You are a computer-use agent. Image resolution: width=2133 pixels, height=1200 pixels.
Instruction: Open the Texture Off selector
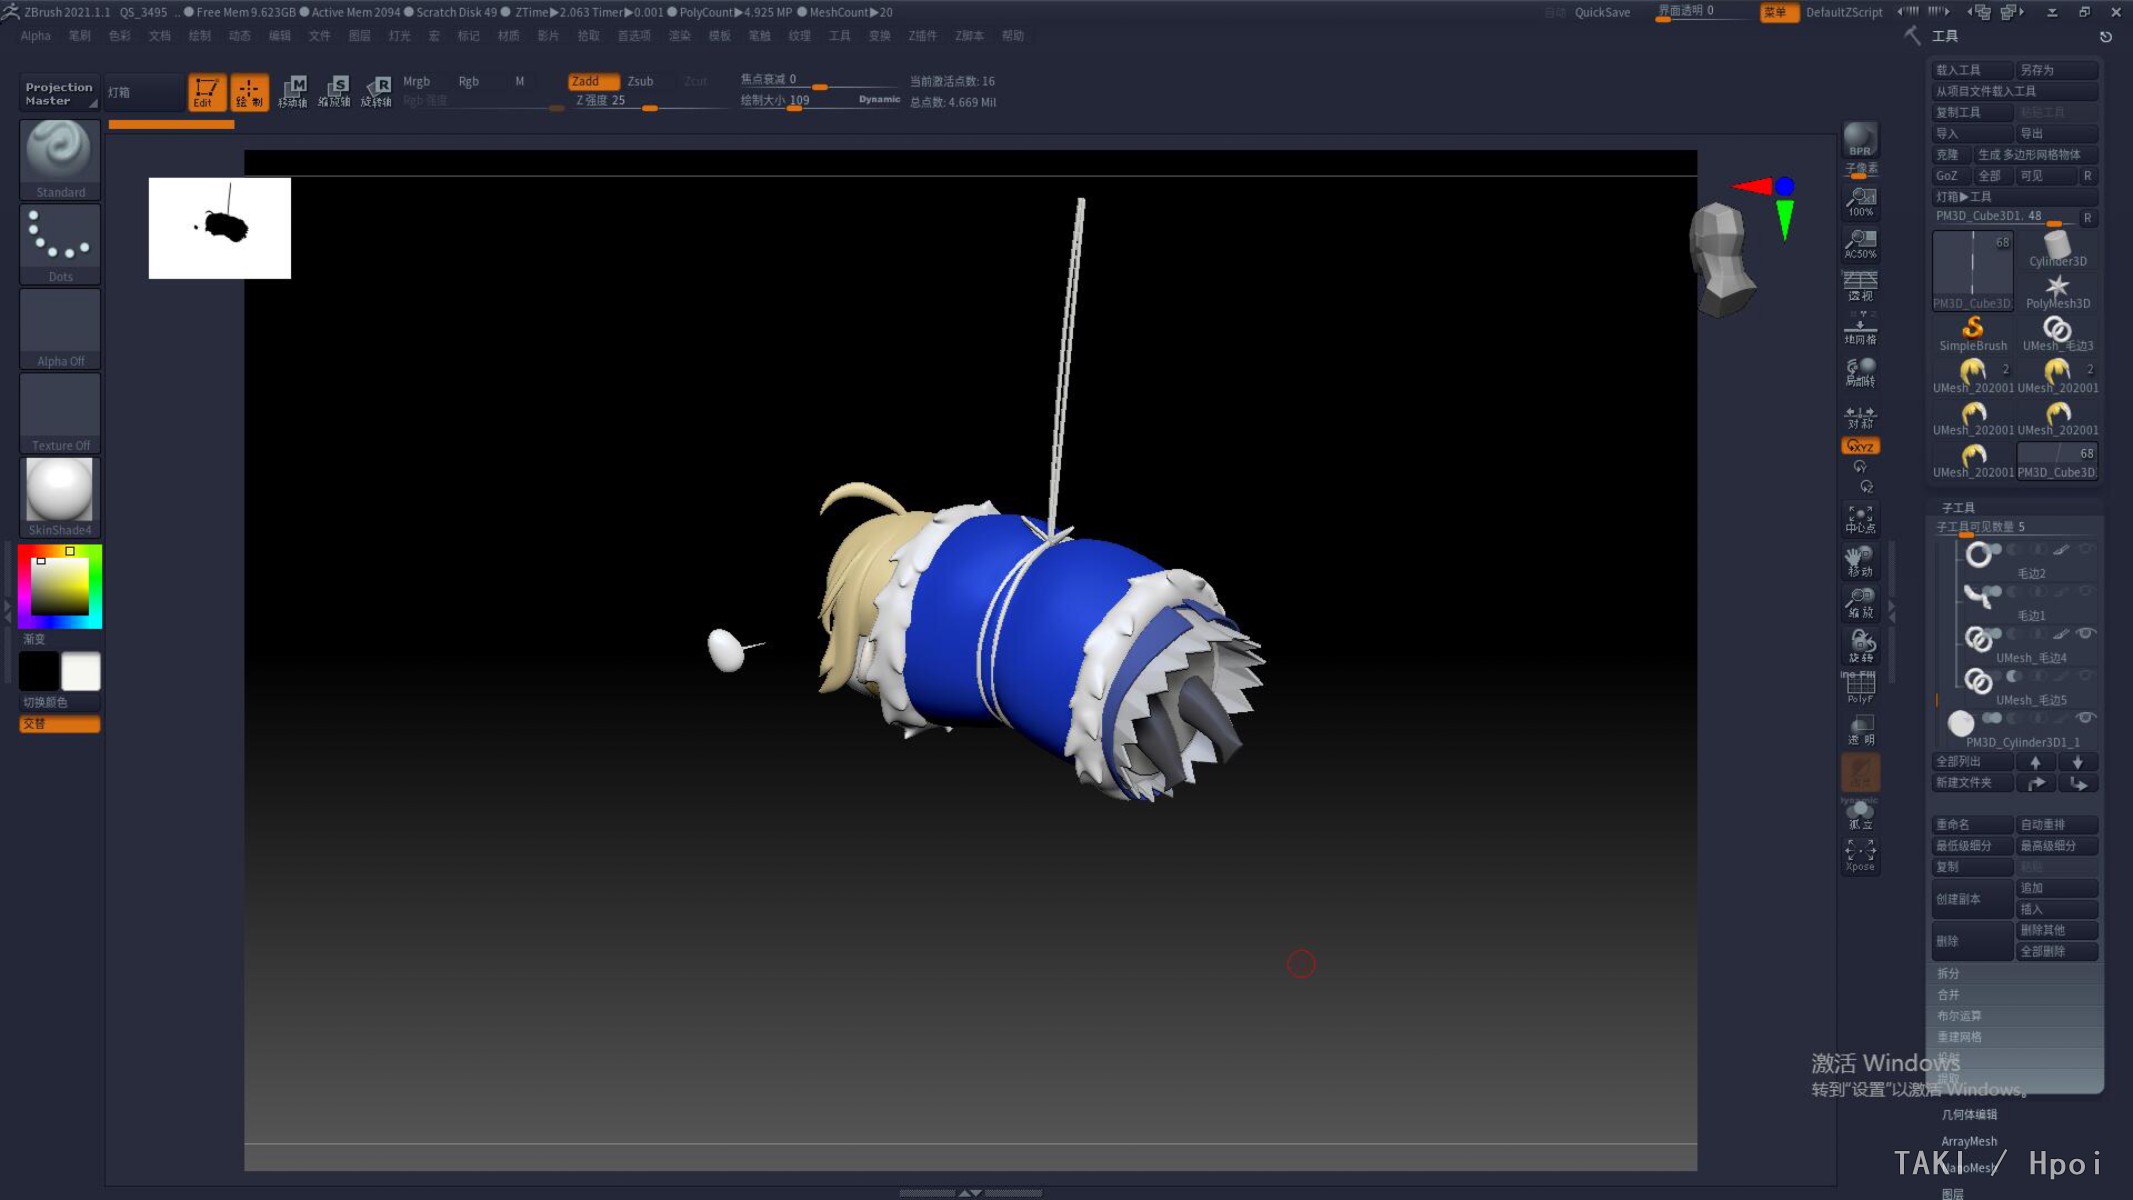pyautogui.click(x=60, y=413)
